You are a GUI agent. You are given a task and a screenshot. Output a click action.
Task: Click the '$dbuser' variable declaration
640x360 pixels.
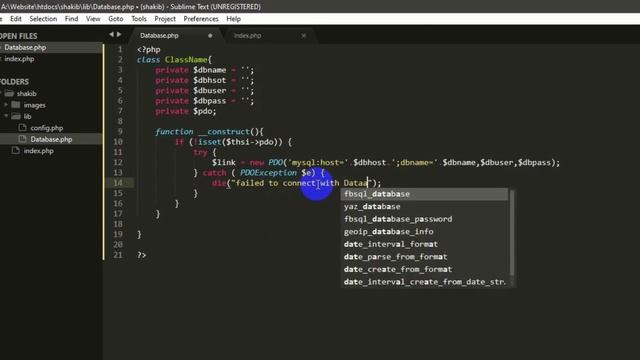click(x=209, y=91)
